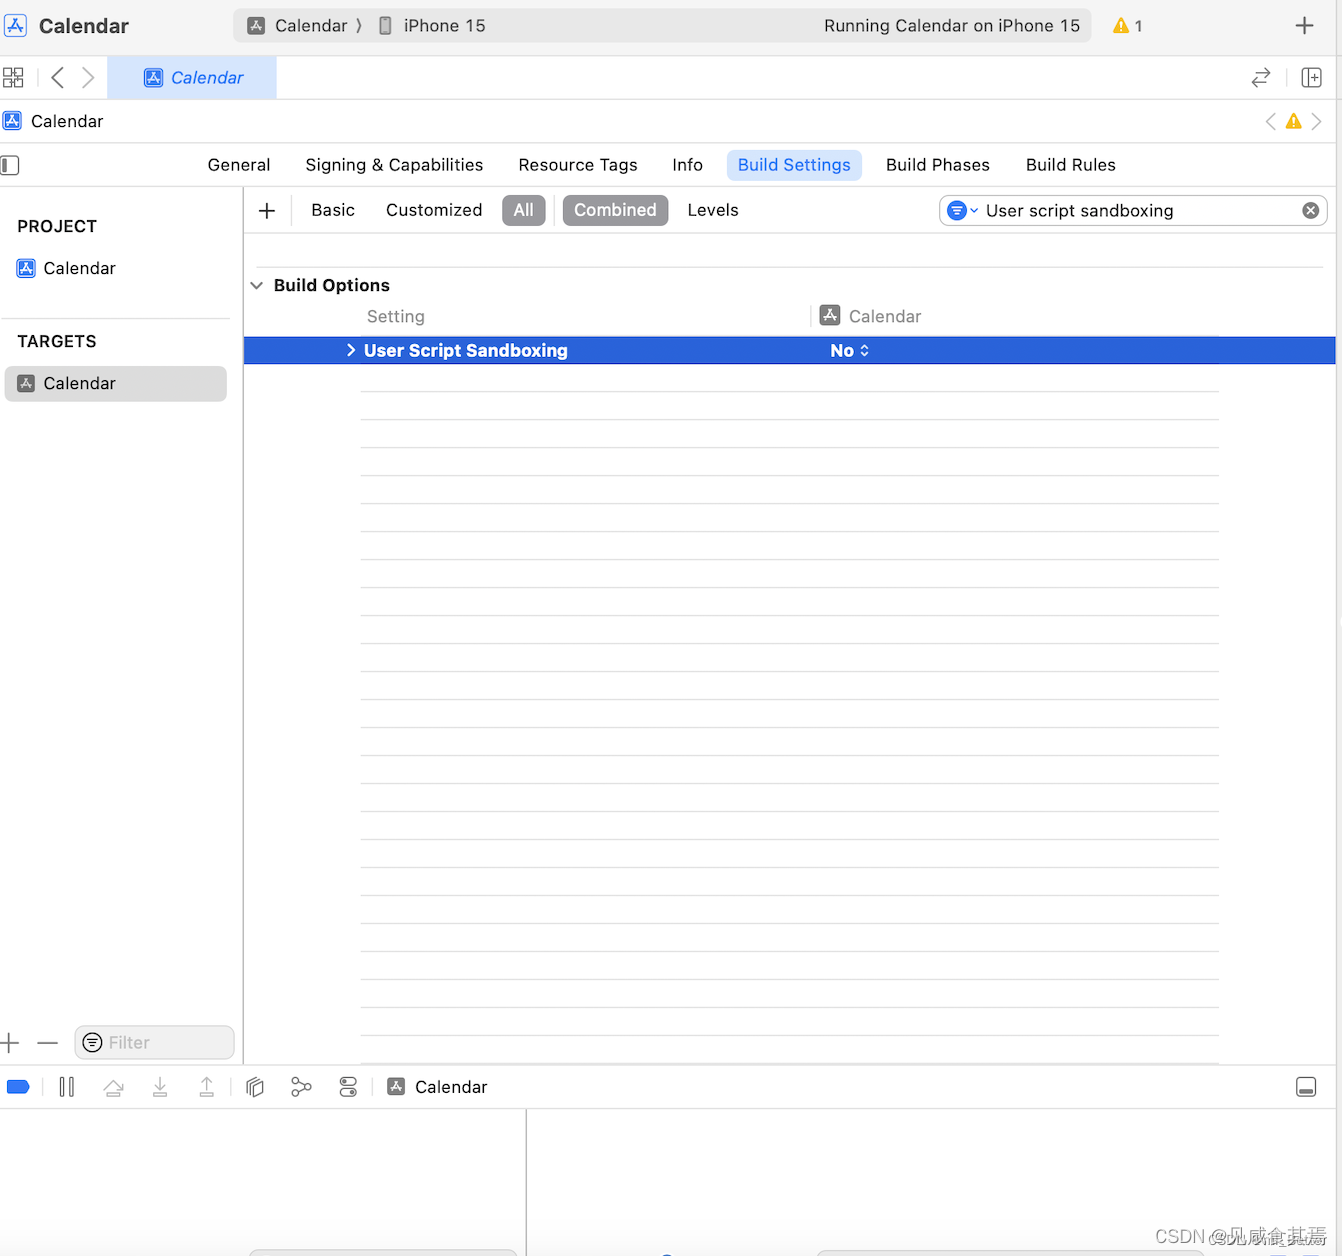The height and width of the screenshot is (1256, 1342).
Task: Click the warning triangle in the toolbar
Action: [x=1121, y=26]
